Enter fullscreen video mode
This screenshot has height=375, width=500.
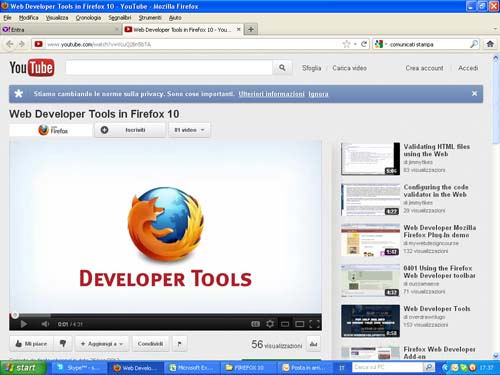coord(314,324)
